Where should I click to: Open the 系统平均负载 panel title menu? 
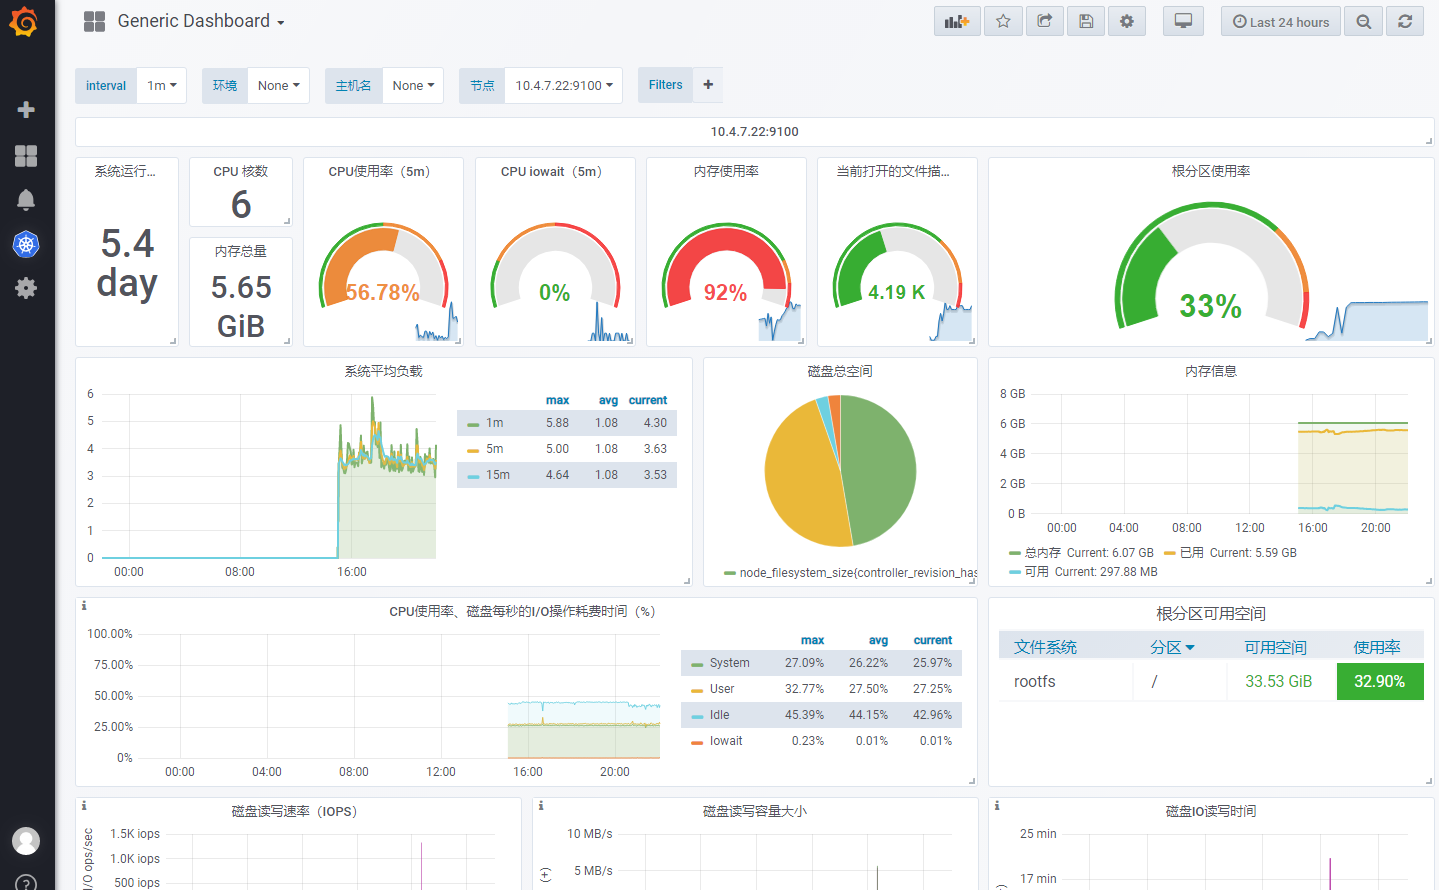(384, 371)
